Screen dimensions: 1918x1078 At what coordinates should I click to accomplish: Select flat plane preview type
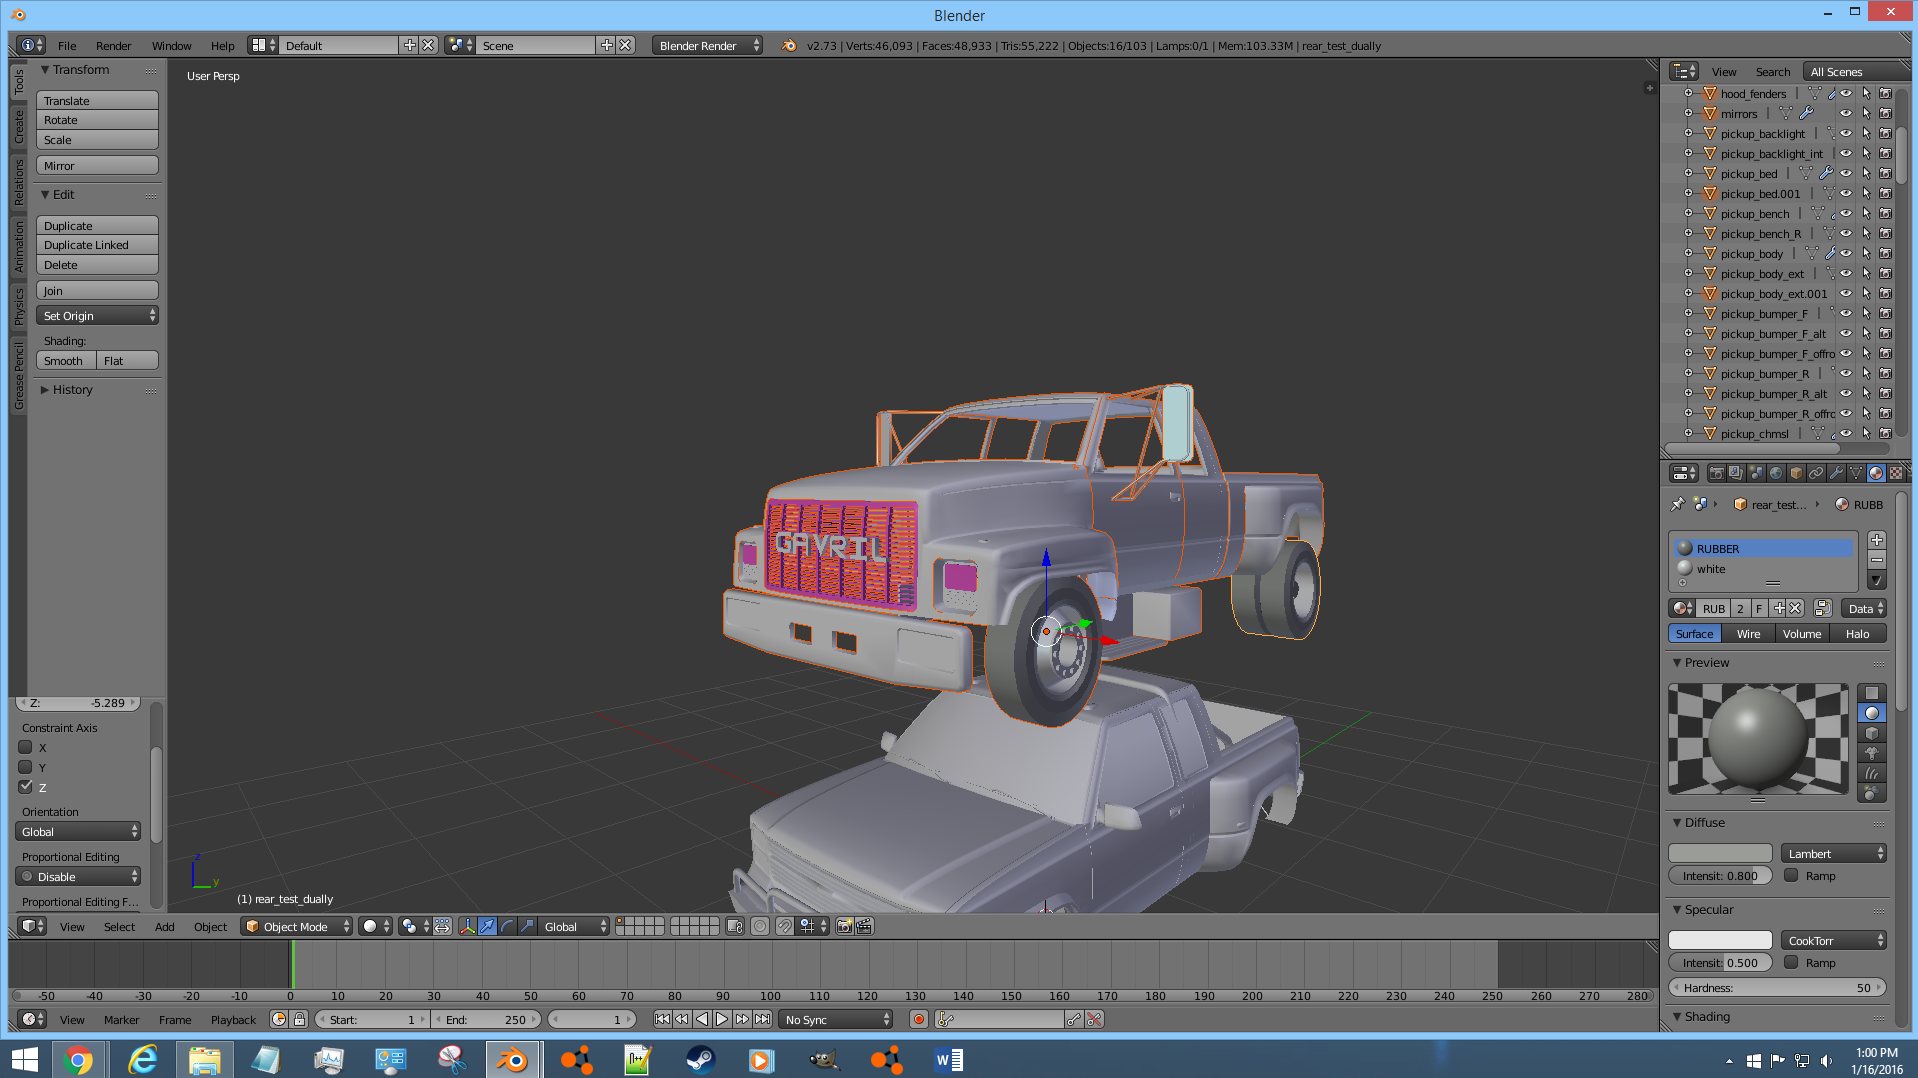click(x=1871, y=693)
